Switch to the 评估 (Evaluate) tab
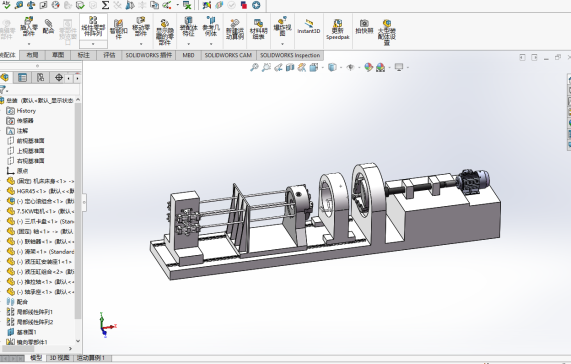This screenshot has height=364, width=571. click(x=109, y=55)
